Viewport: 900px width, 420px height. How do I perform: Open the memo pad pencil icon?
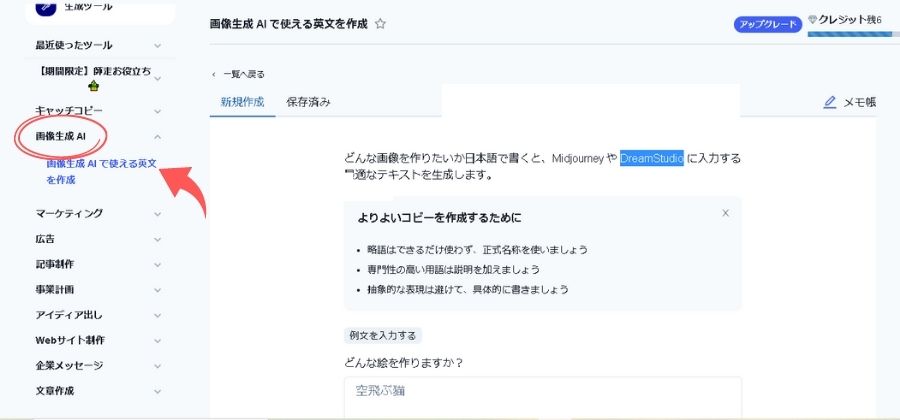tap(829, 102)
